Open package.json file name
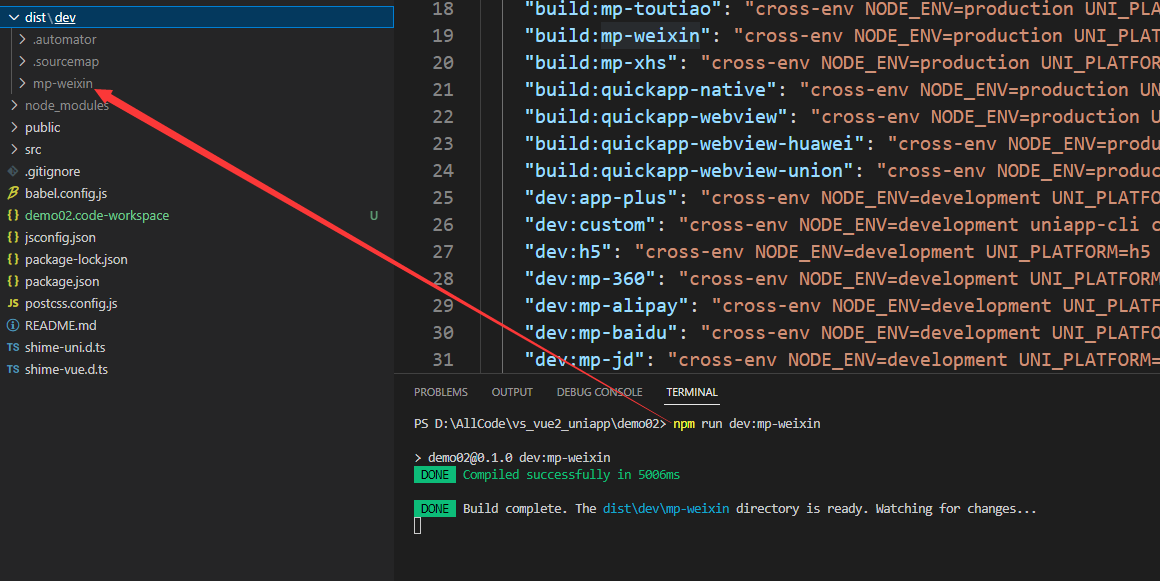 pos(62,282)
